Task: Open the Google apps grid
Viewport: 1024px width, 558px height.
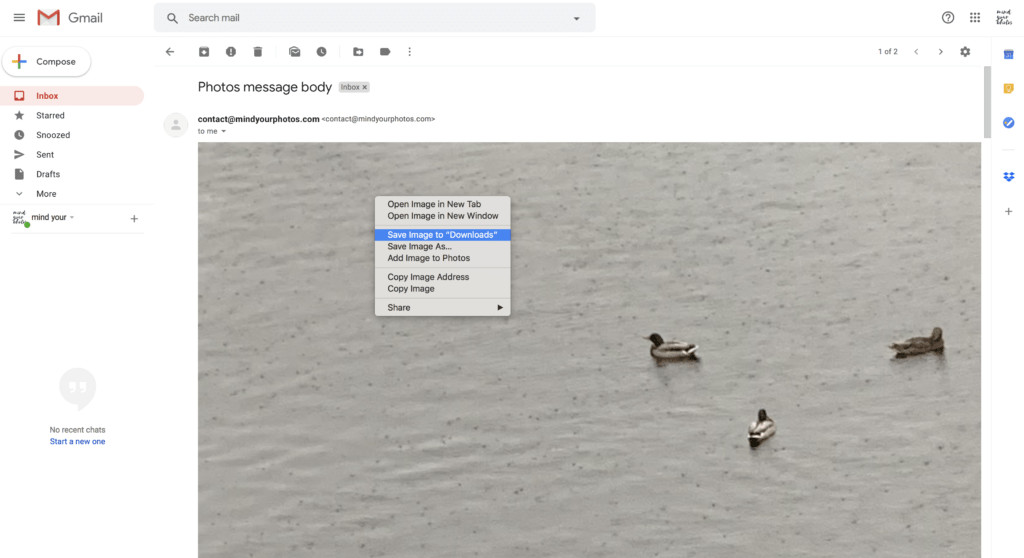Action: tap(975, 18)
